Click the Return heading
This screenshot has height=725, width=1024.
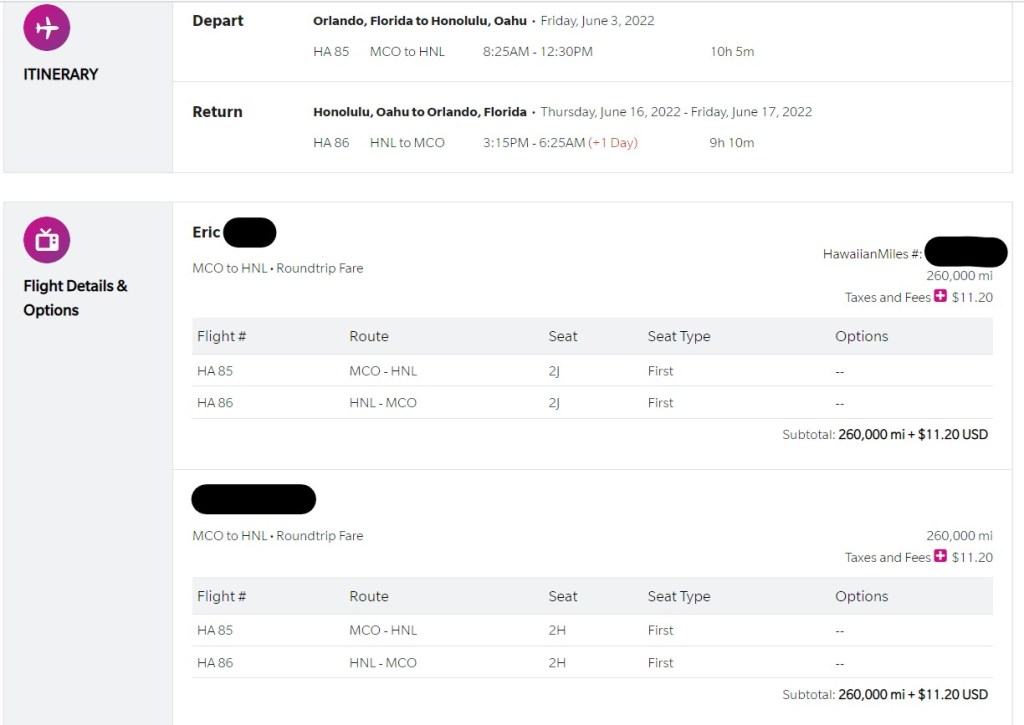pos(217,112)
